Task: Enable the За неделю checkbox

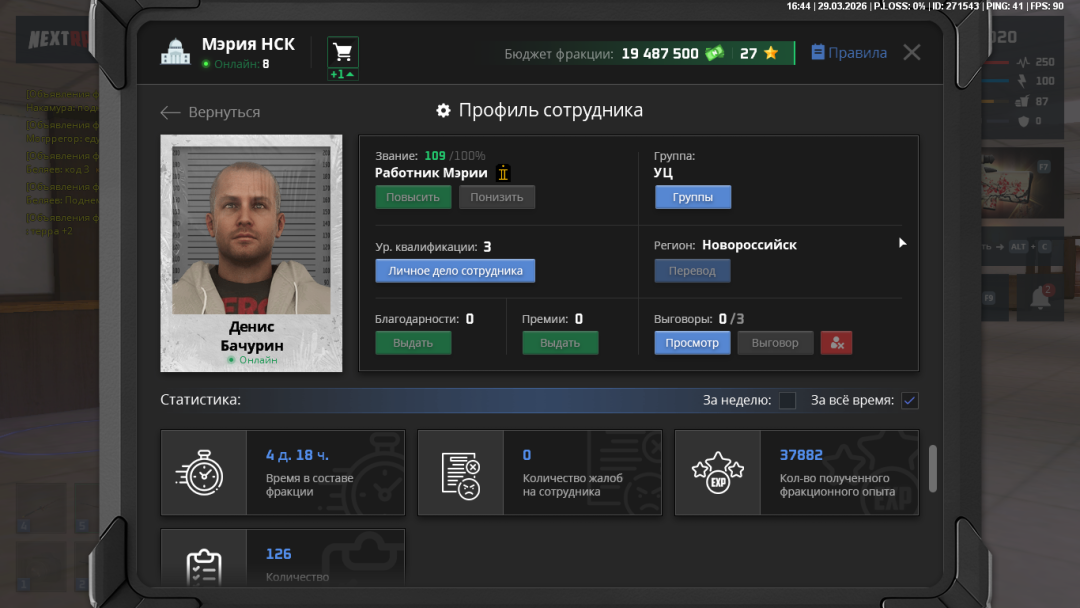Action: pos(787,400)
